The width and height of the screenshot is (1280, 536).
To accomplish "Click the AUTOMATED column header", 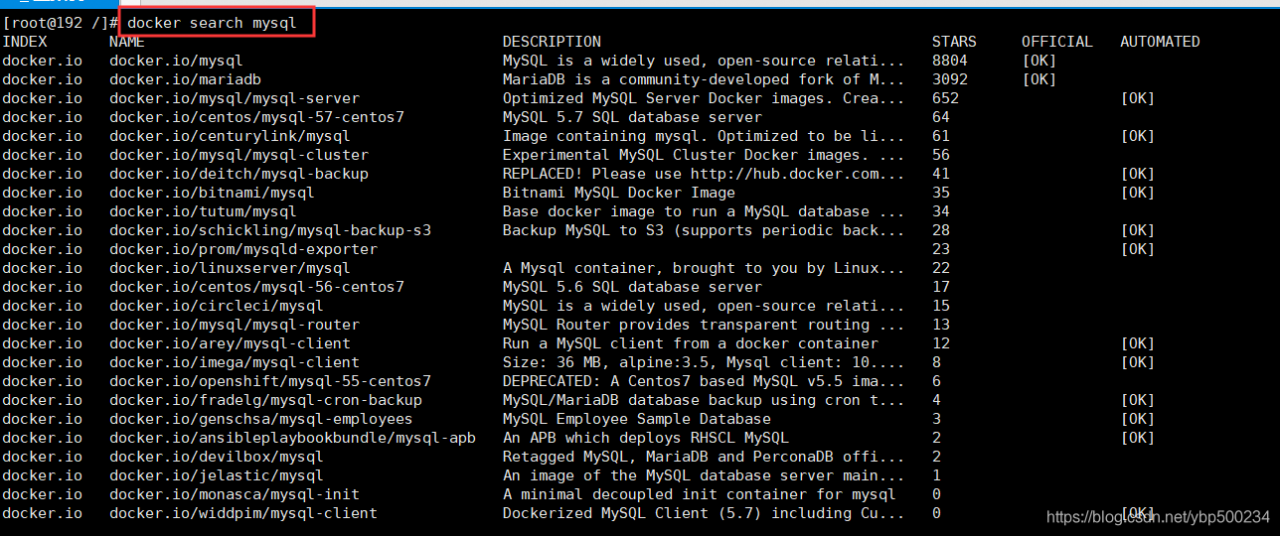I will click(1160, 42).
